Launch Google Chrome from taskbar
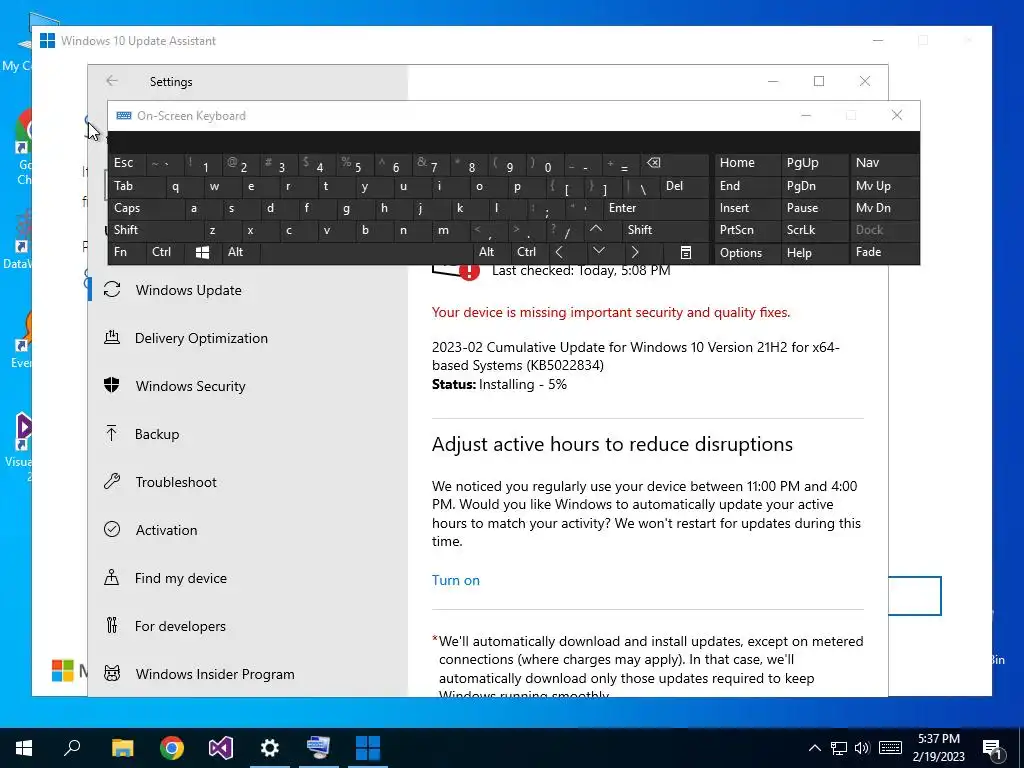This screenshot has width=1024, height=768. 172,748
